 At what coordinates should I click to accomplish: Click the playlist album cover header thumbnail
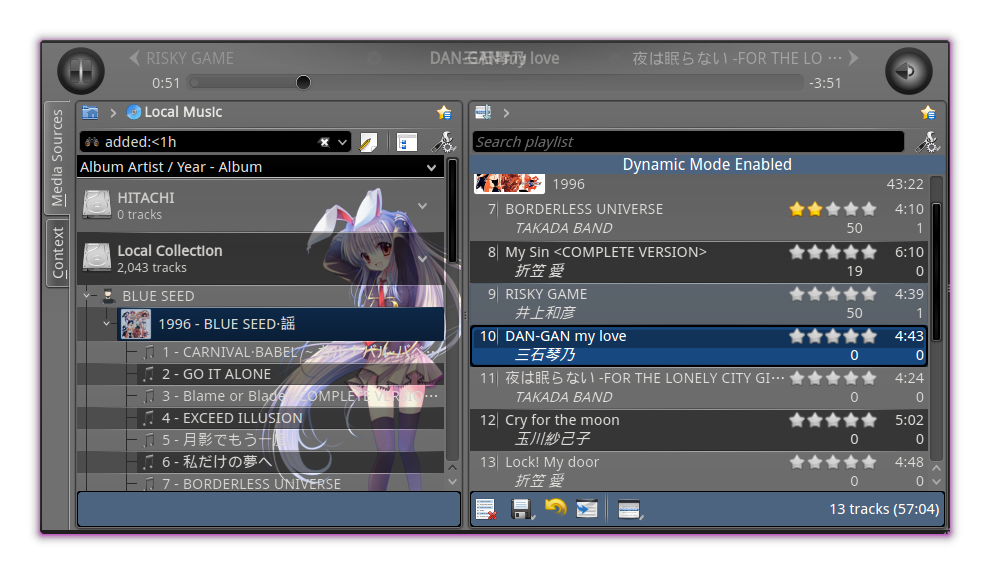click(509, 184)
